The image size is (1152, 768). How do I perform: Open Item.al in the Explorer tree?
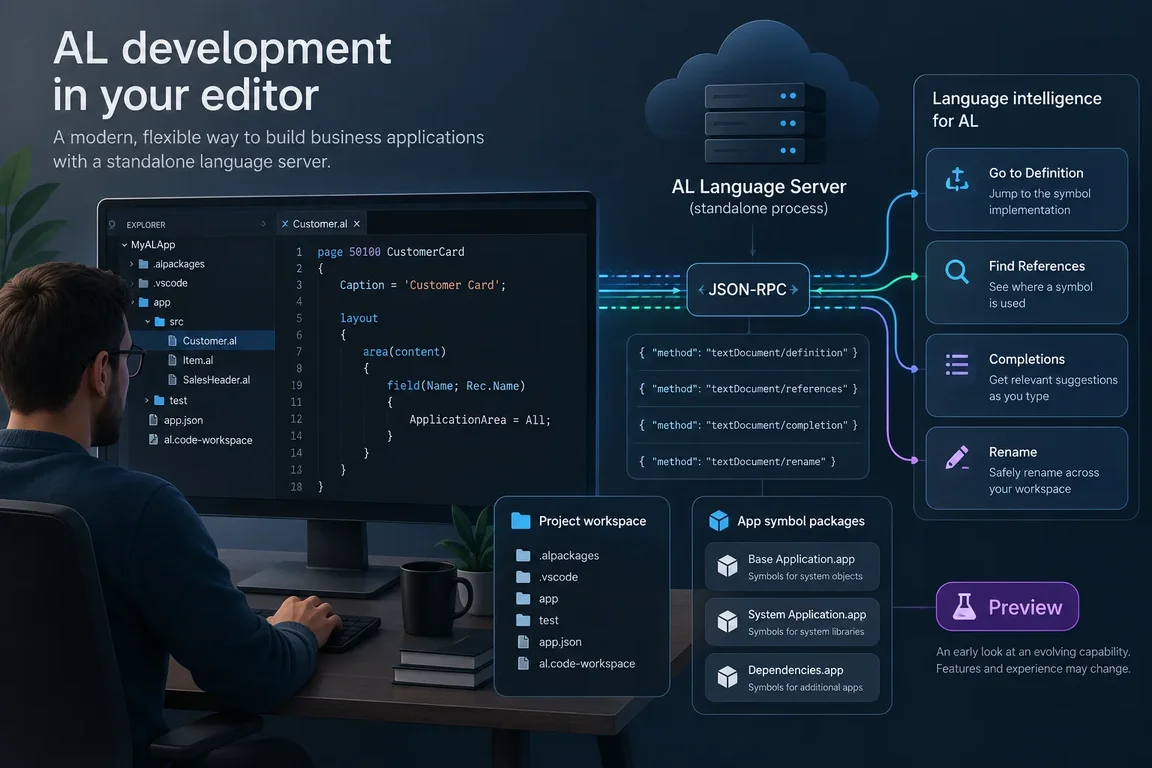coord(198,360)
